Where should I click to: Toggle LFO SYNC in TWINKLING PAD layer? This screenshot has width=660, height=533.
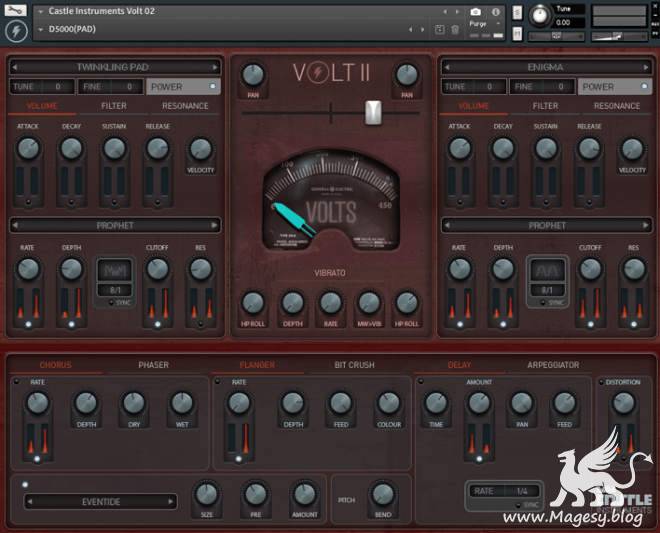(111, 303)
